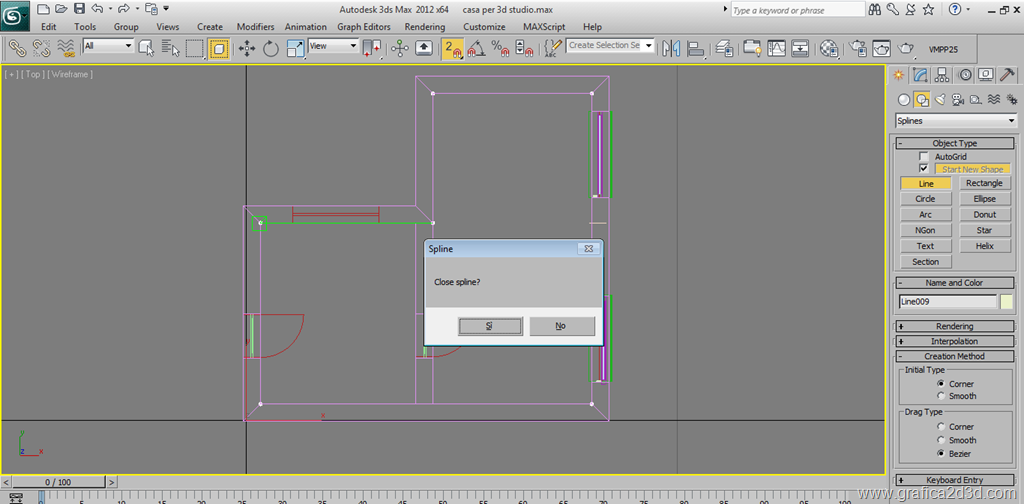The height and width of the screenshot is (504, 1024).
Task: Open the Splines category dropdown
Action: tap(955, 121)
